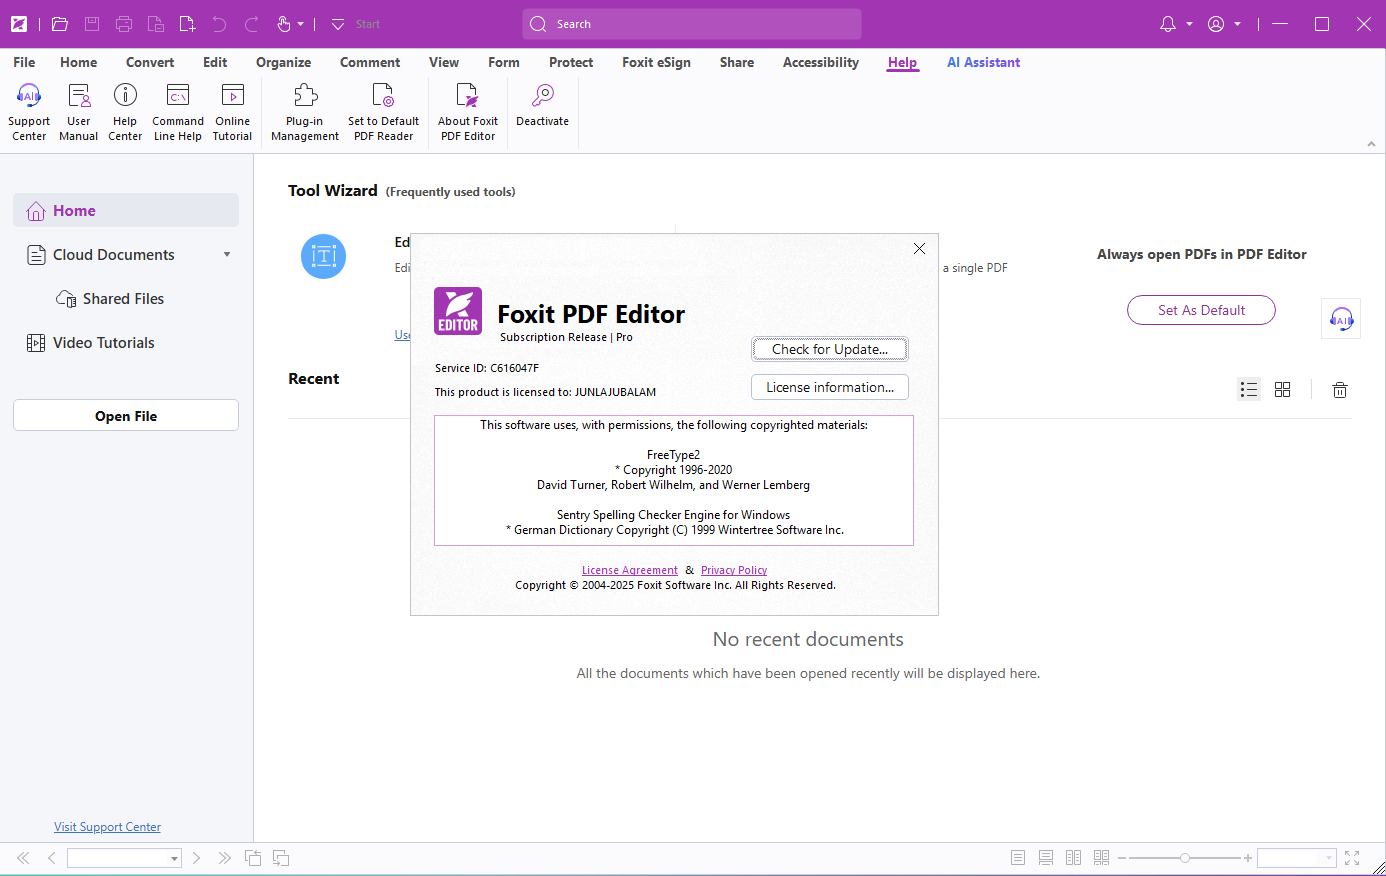Click About Foxit PDF Editor icon
This screenshot has height=876, width=1386.
467,112
